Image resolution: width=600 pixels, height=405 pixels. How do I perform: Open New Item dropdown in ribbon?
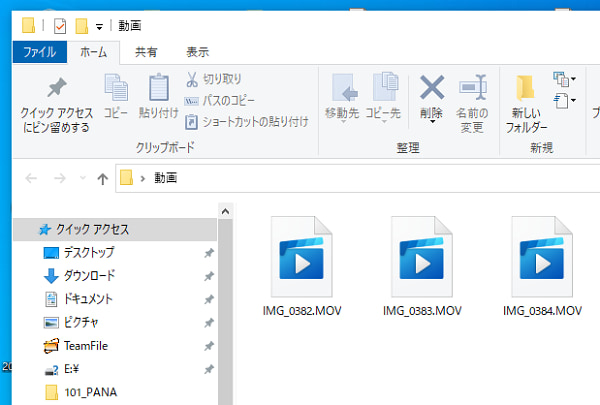[564, 80]
